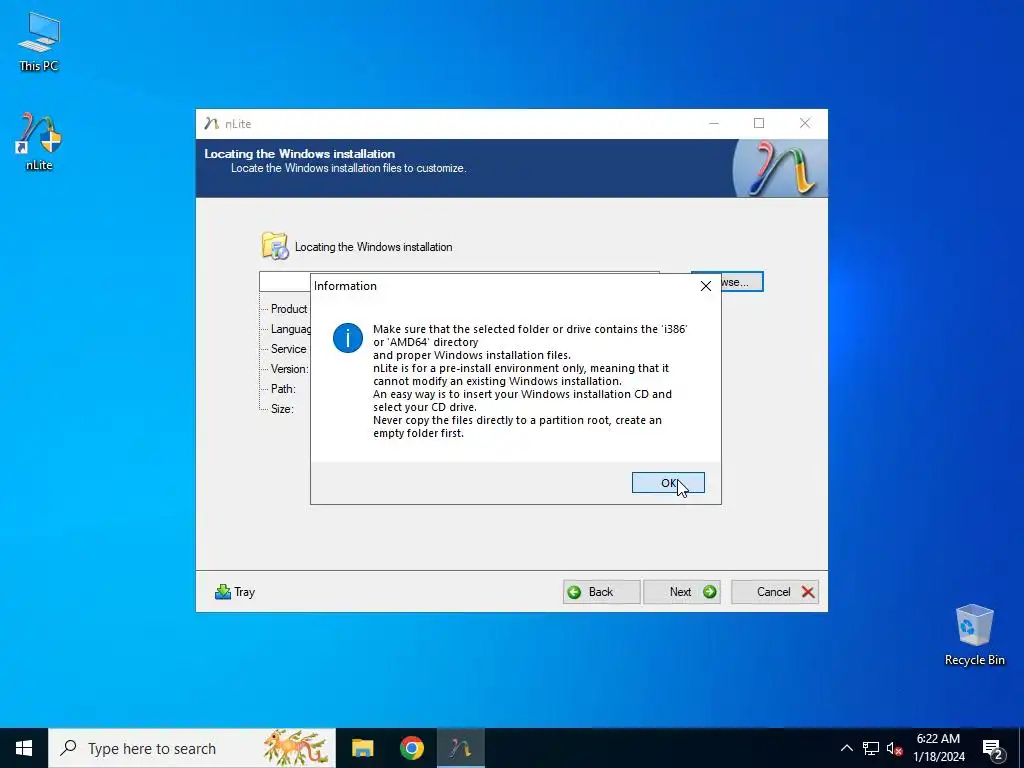Maximize the nLite window
Image resolution: width=1024 pixels, height=768 pixels.
pos(759,123)
